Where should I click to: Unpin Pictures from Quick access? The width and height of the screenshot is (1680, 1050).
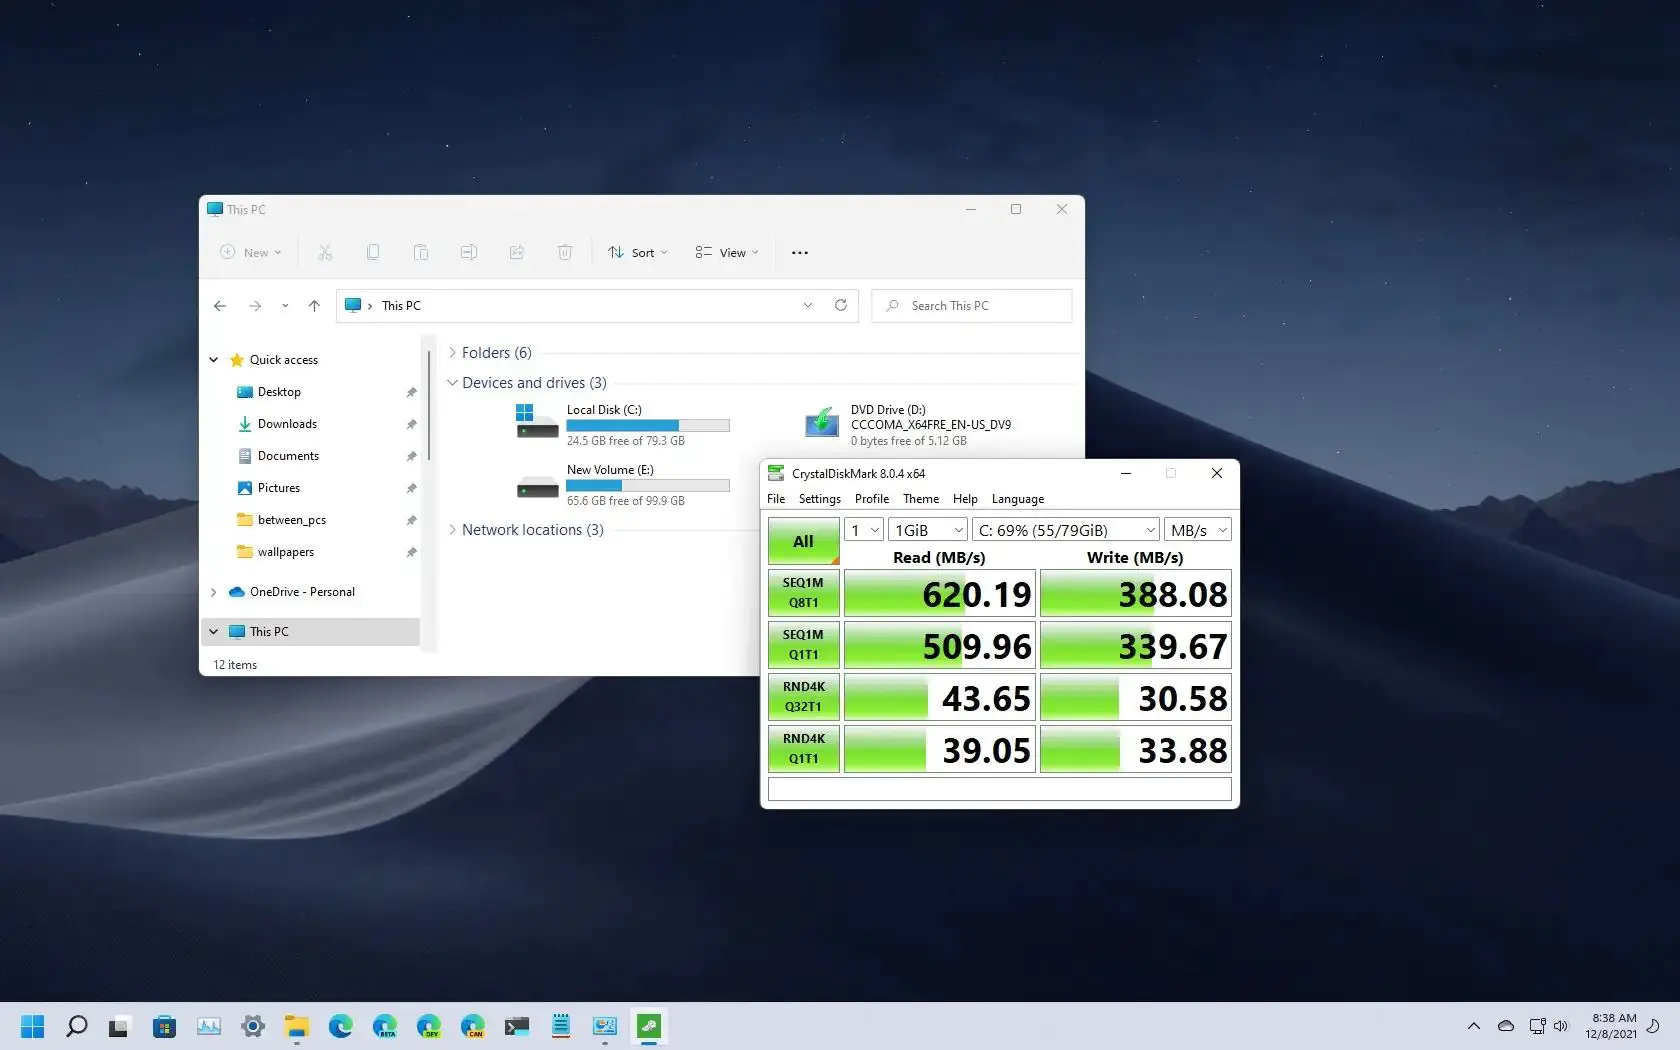click(411, 488)
